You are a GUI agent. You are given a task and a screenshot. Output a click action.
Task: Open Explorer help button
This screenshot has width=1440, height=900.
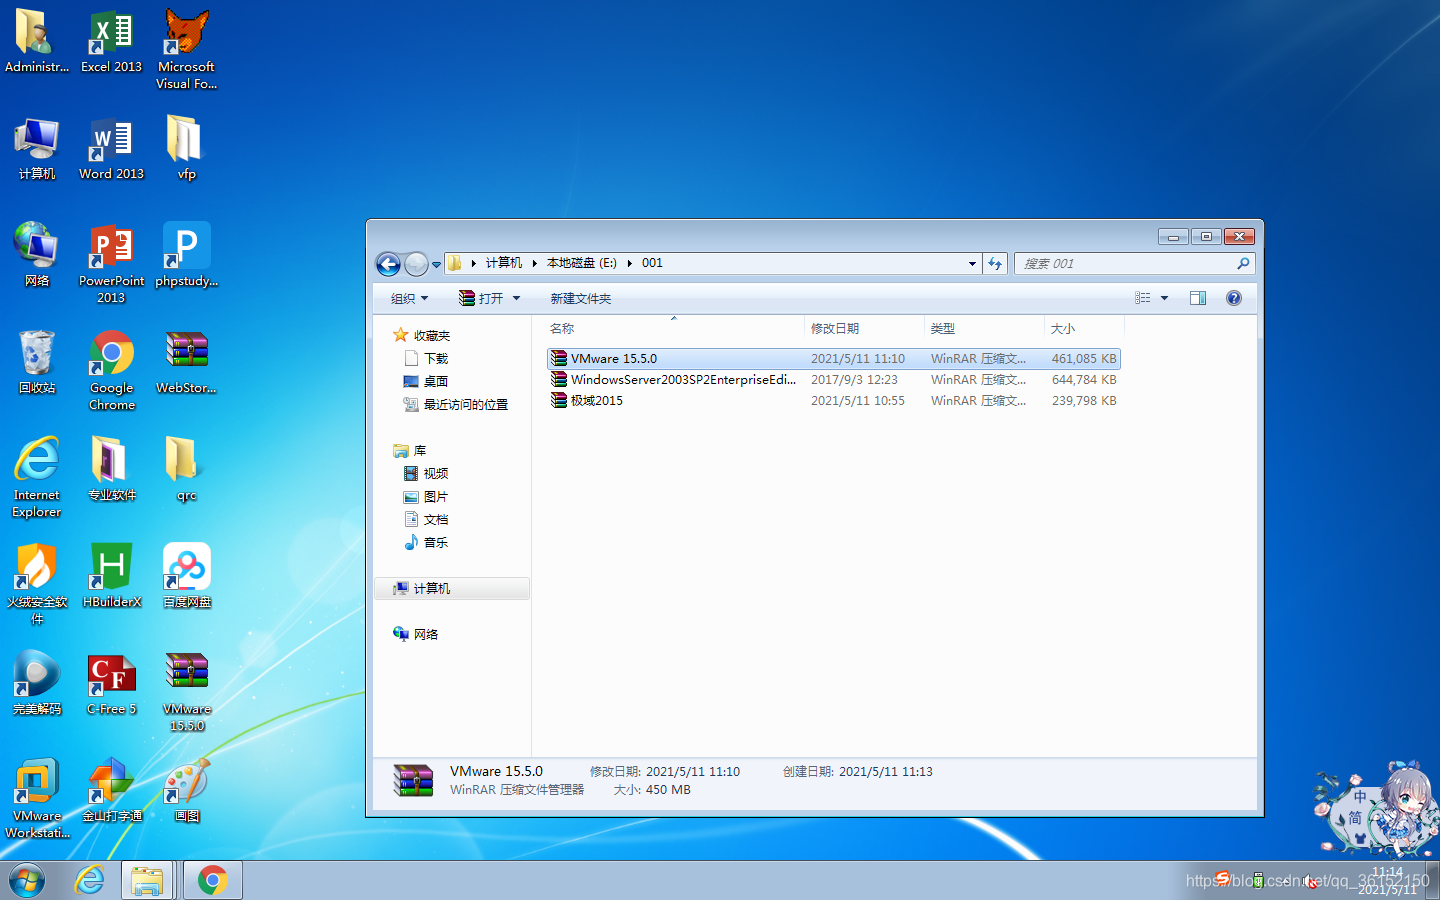(1234, 298)
